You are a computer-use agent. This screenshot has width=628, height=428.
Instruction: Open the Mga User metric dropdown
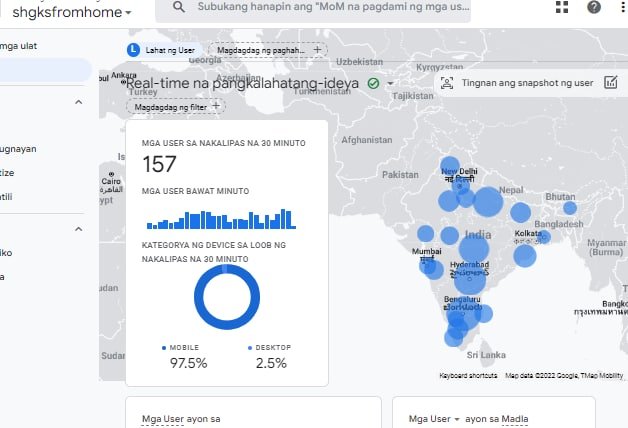pos(456,419)
